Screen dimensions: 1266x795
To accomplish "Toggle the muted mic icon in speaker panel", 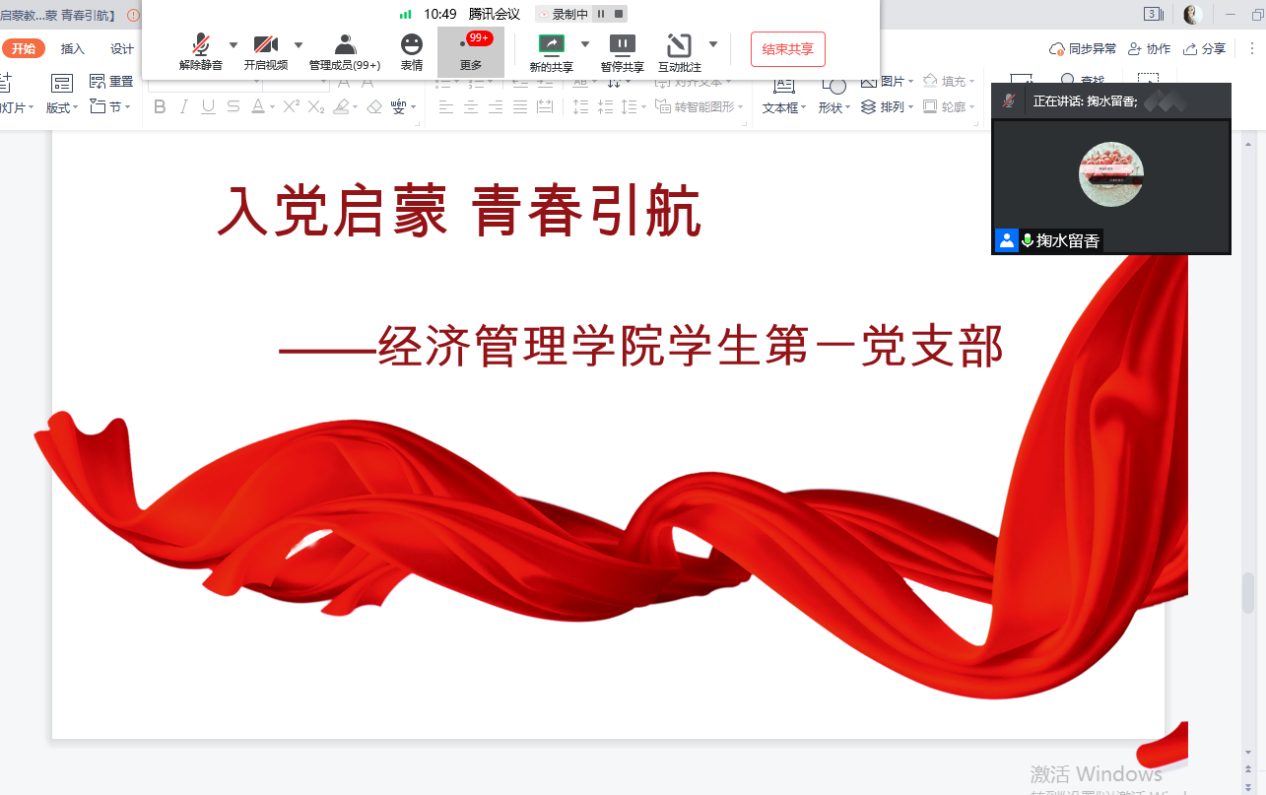I will pos(1010,101).
